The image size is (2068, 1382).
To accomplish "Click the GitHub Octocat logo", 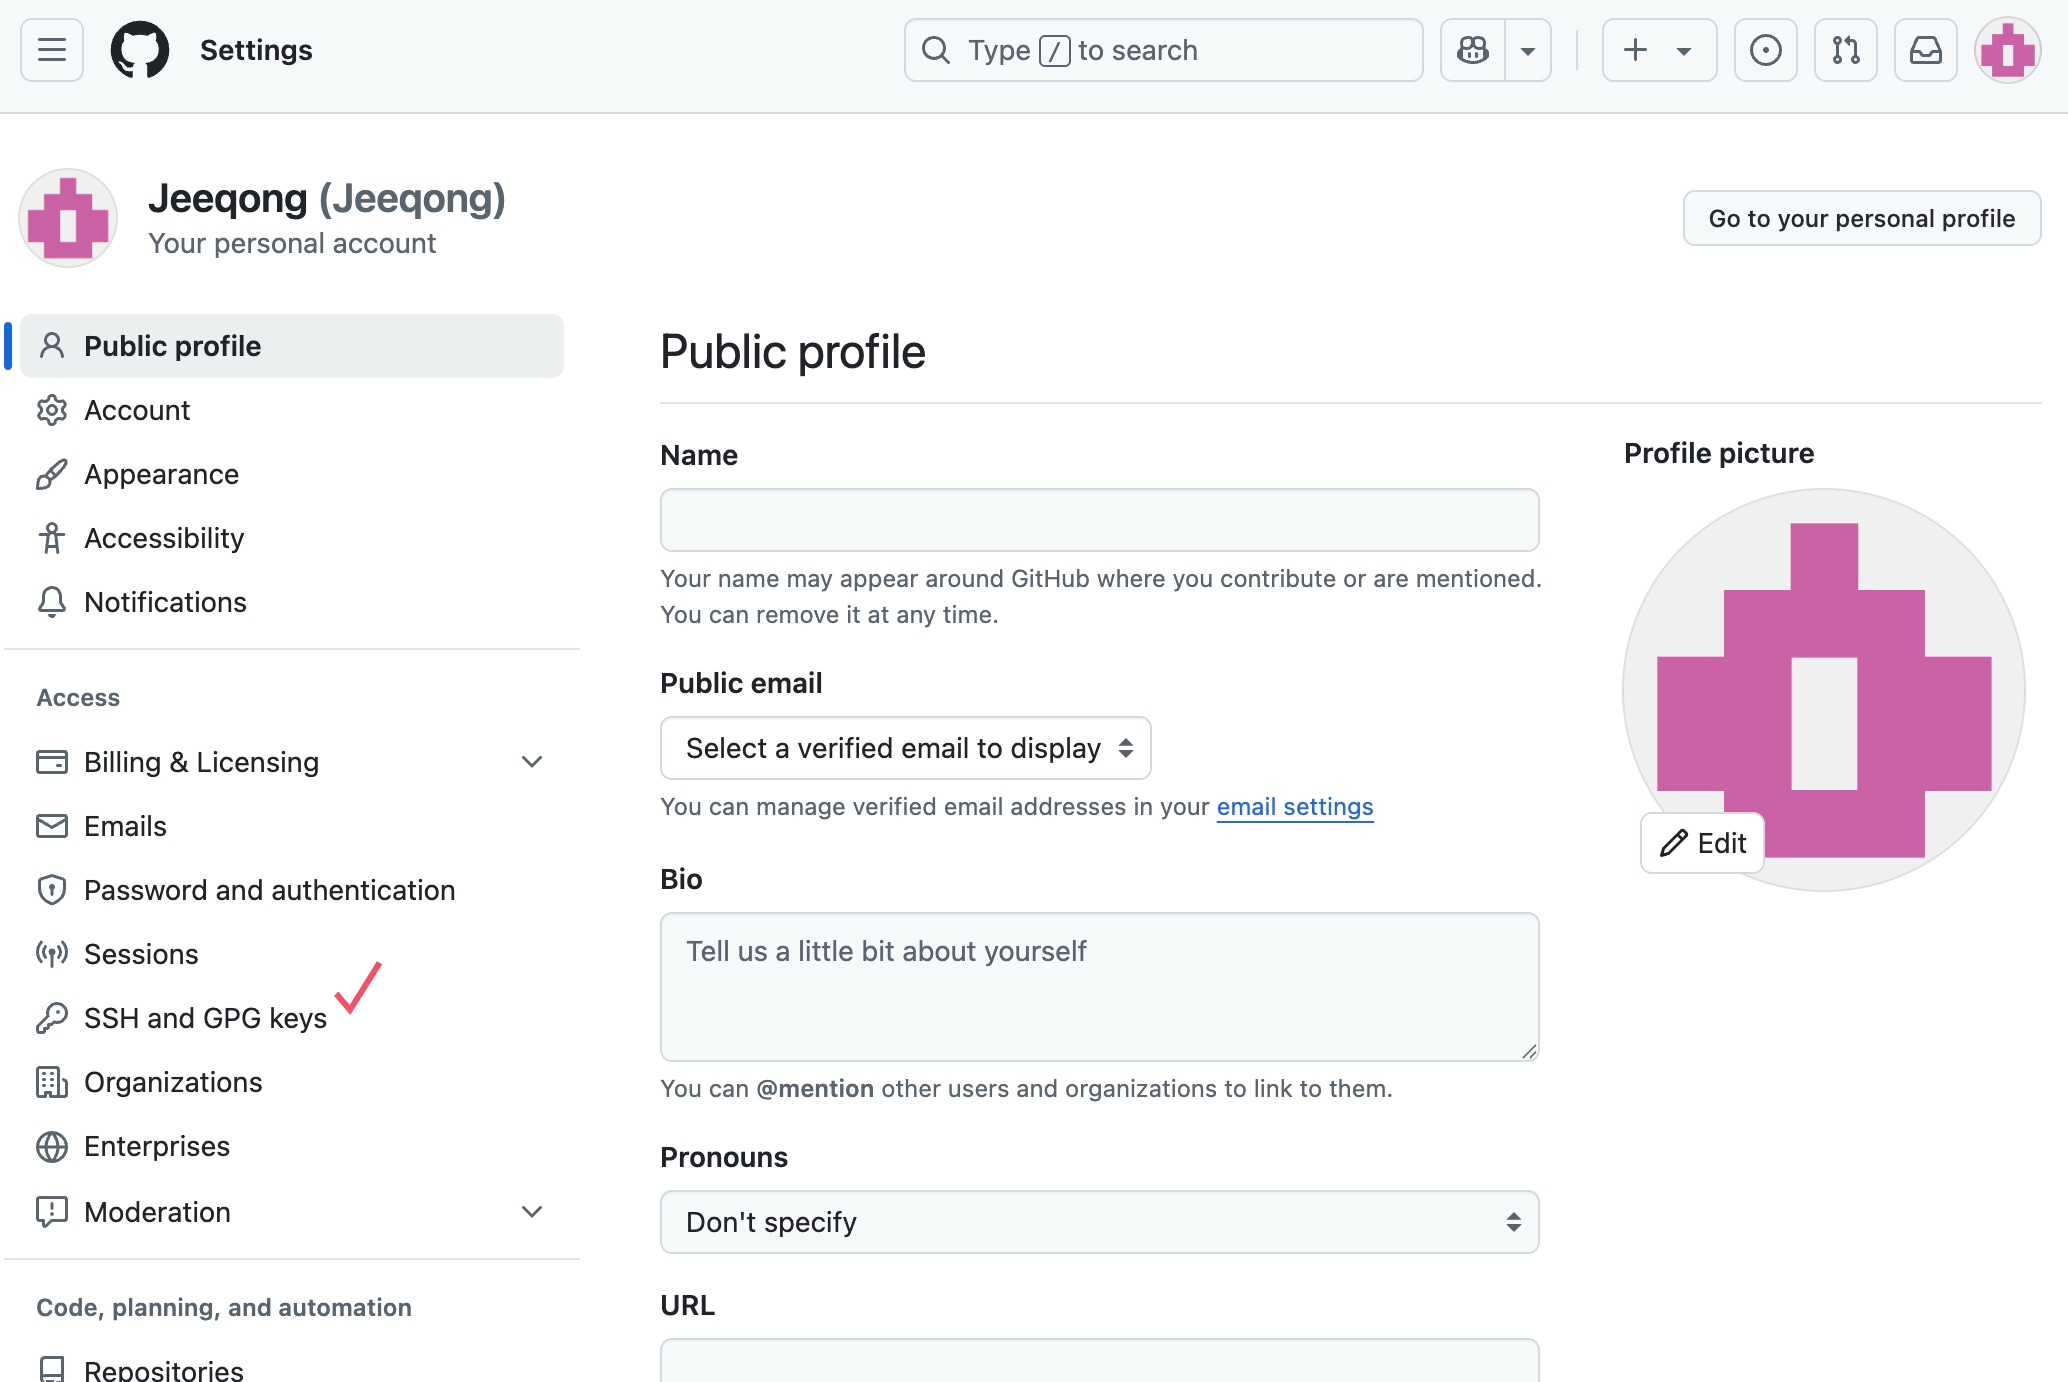I will [139, 50].
